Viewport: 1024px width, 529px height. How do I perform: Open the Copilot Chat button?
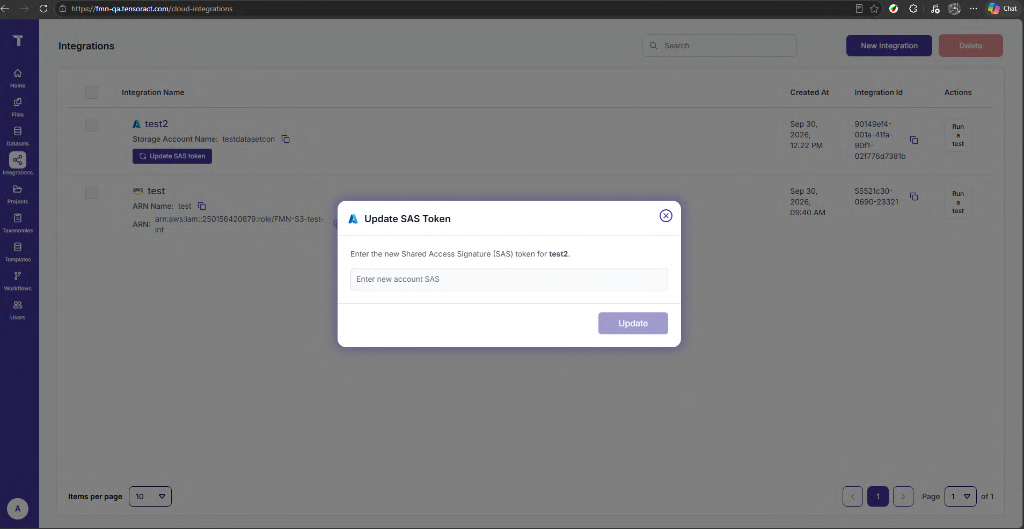click(x=1002, y=8)
